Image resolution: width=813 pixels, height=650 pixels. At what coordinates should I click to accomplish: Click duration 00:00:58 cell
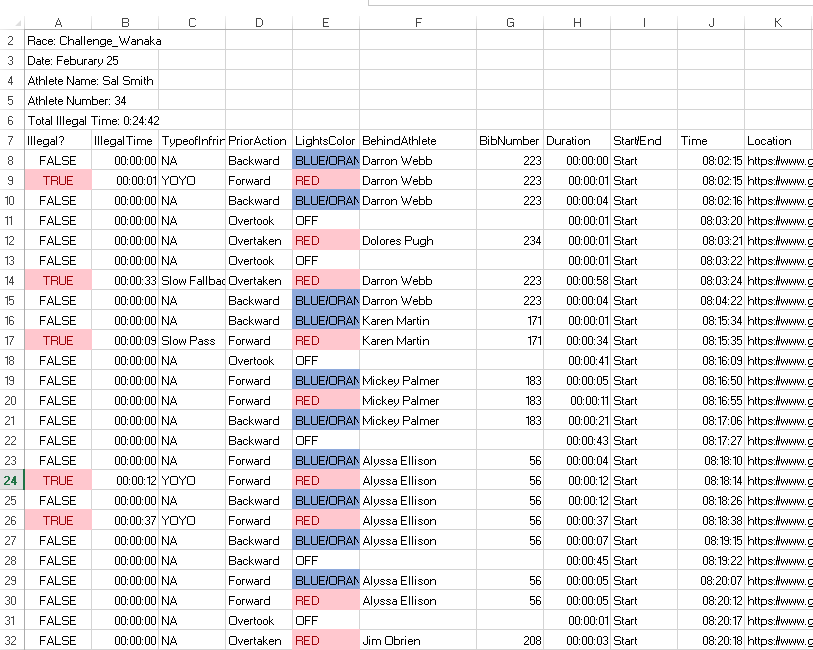coord(577,280)
